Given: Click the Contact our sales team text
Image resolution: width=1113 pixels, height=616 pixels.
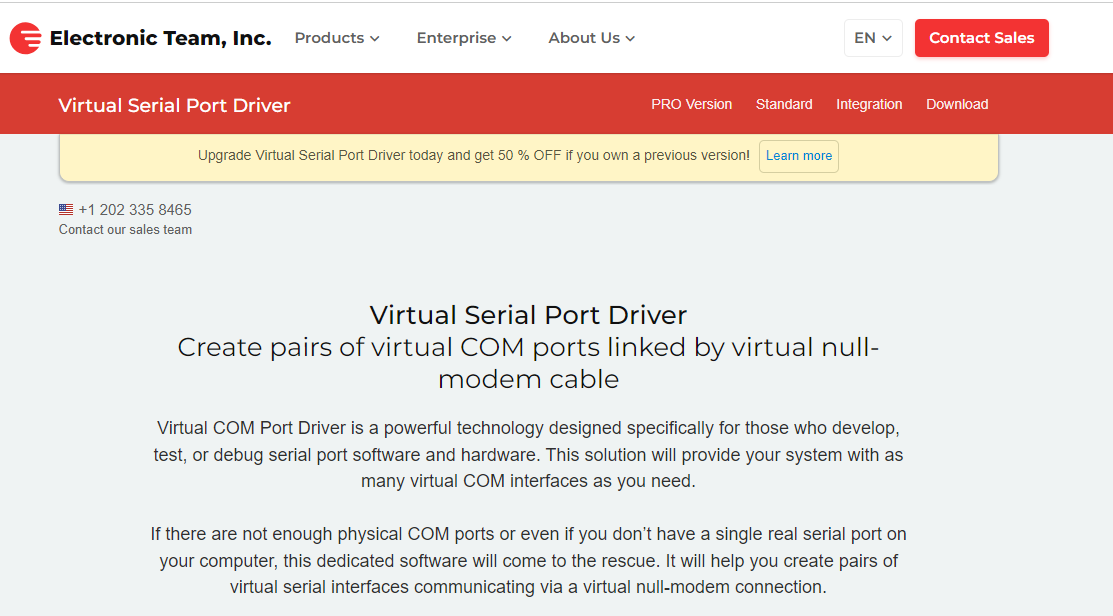Looking at the screenshot, I should click(x=126, y=230).
